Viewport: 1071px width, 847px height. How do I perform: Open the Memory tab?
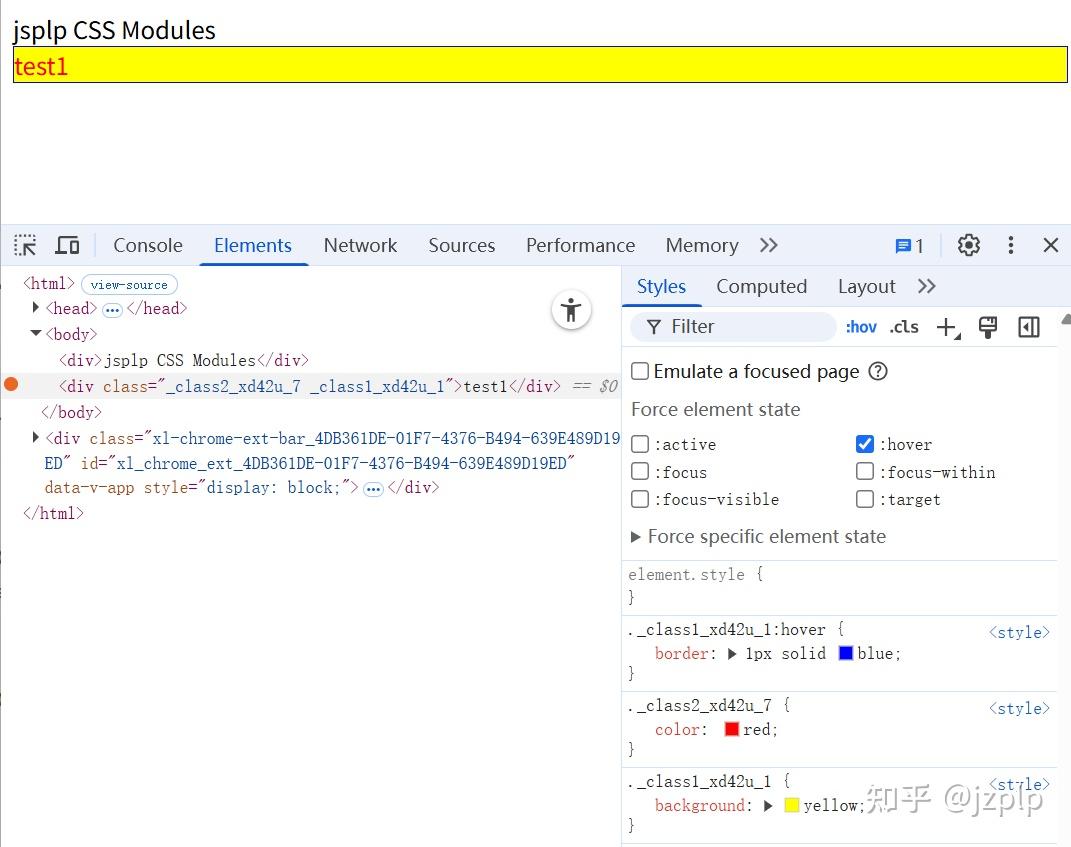(x=702, y=245)
